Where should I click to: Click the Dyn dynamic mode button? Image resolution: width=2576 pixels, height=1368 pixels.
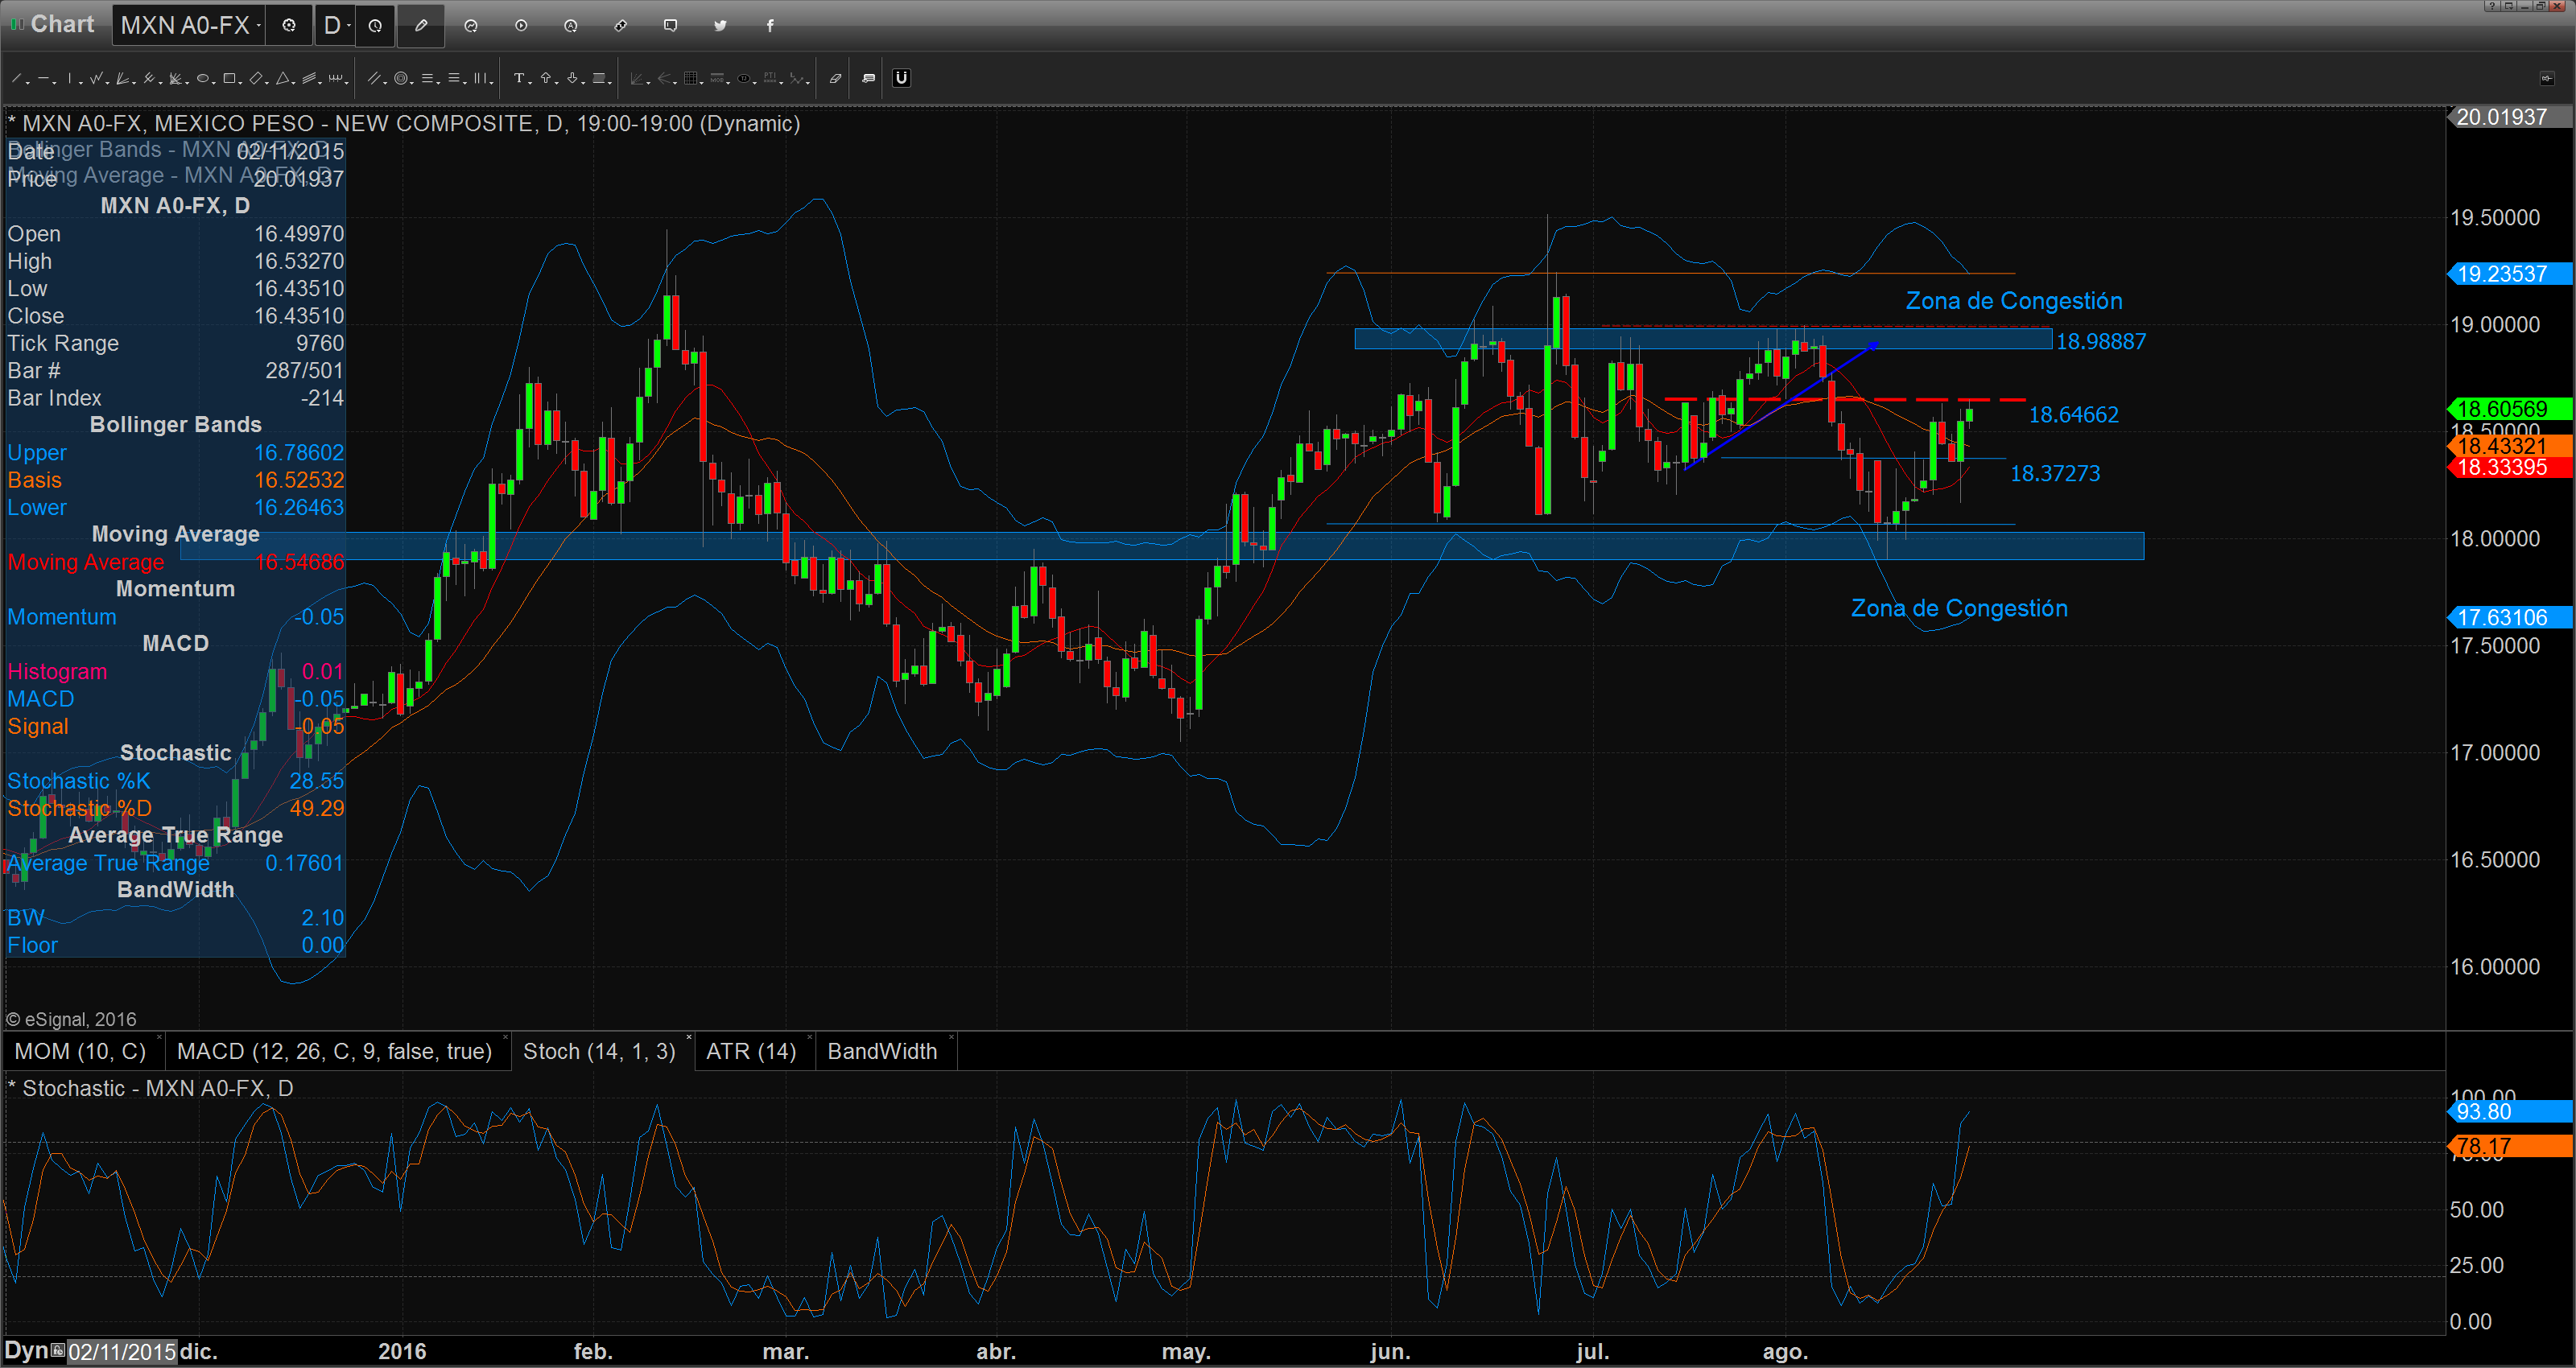[26, 1351]
